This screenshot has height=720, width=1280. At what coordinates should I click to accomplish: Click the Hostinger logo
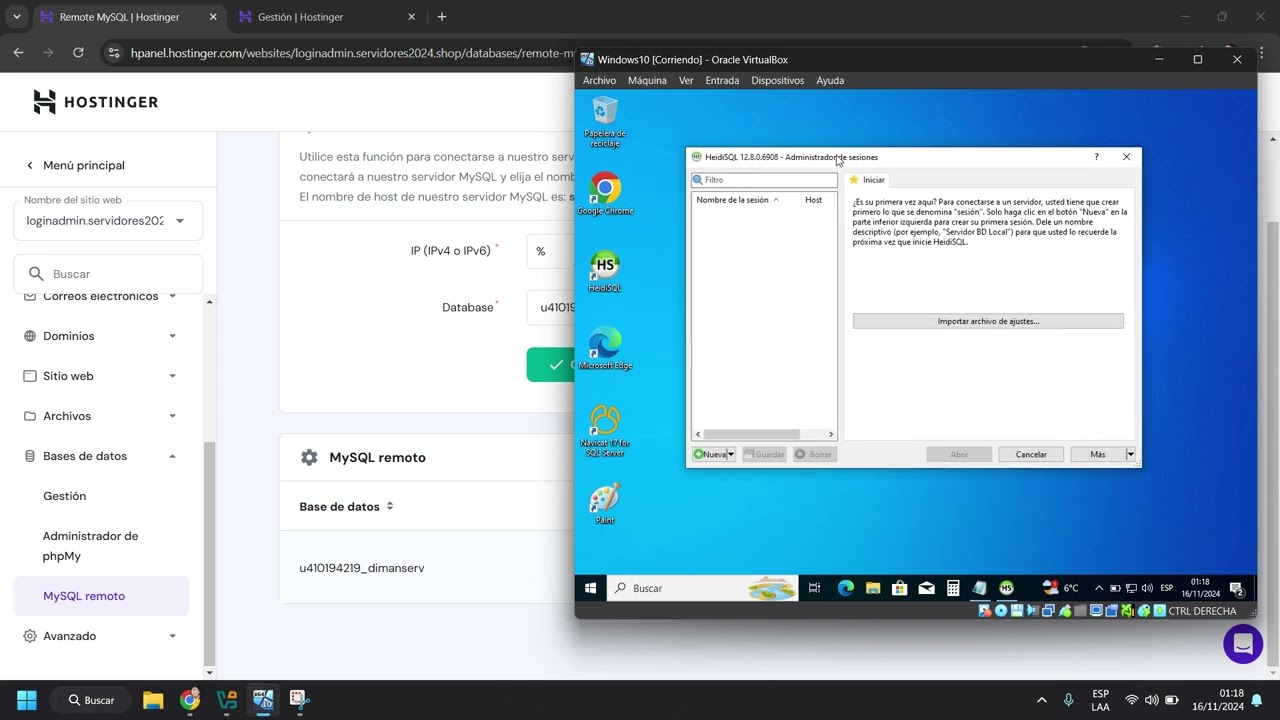[95, 102]
